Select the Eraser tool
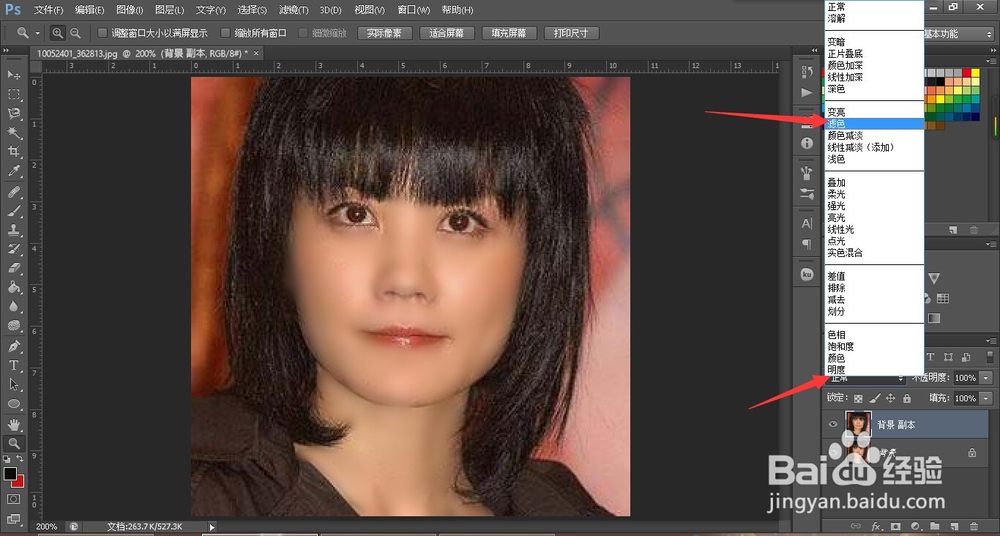Image resolution: width=1000 pixels, height=536 pixels. point(14,268)
